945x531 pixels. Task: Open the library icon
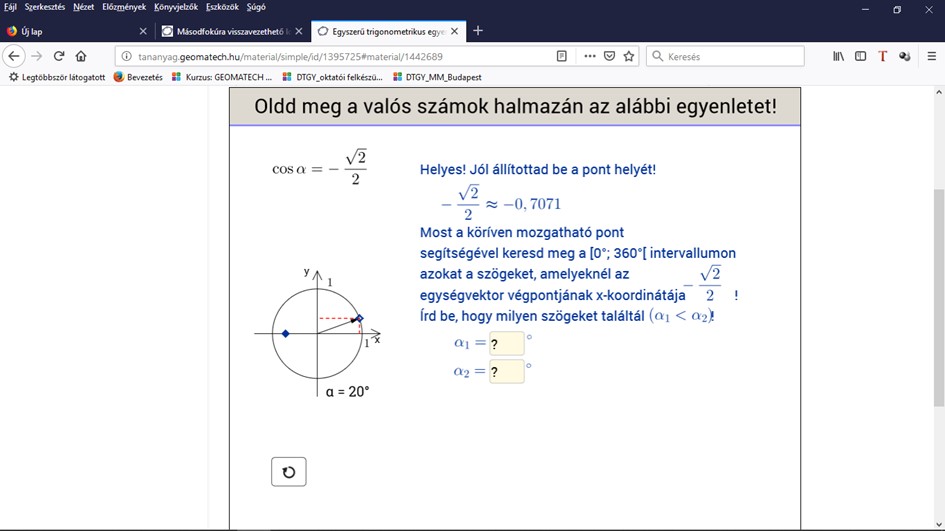838,56
